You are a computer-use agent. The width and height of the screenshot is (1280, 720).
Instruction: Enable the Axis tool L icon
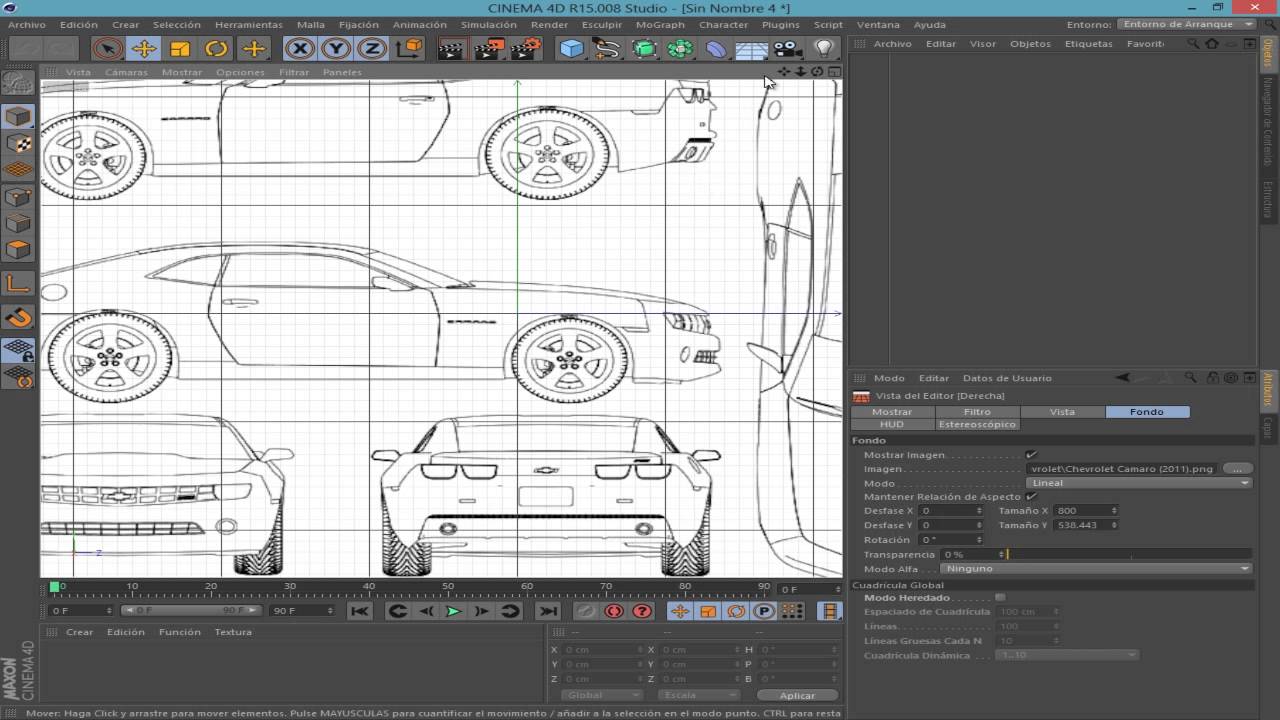coord(18,284)
